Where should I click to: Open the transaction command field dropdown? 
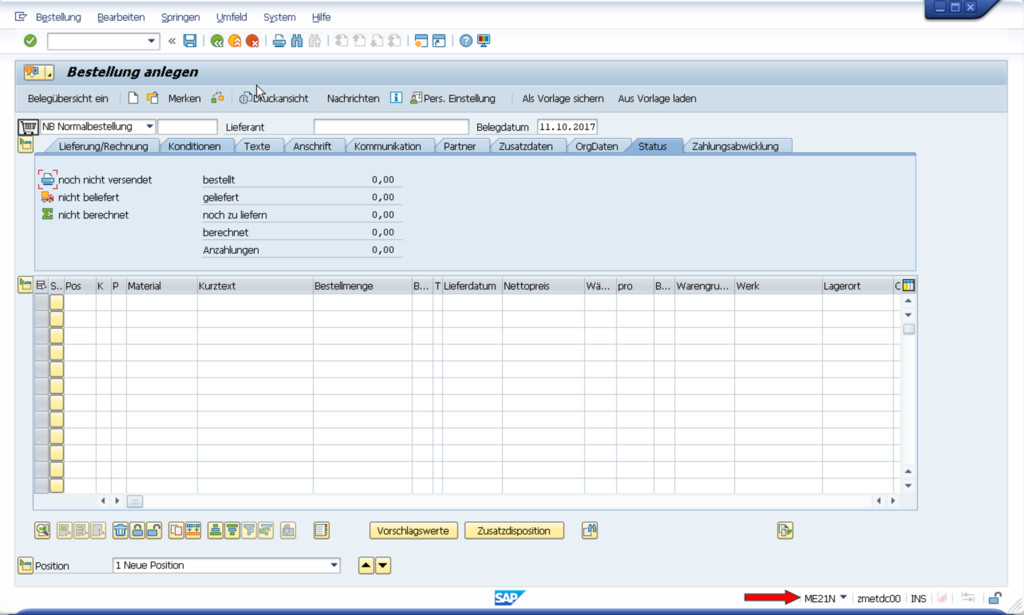pyautogui.click(x=152, y=41)
